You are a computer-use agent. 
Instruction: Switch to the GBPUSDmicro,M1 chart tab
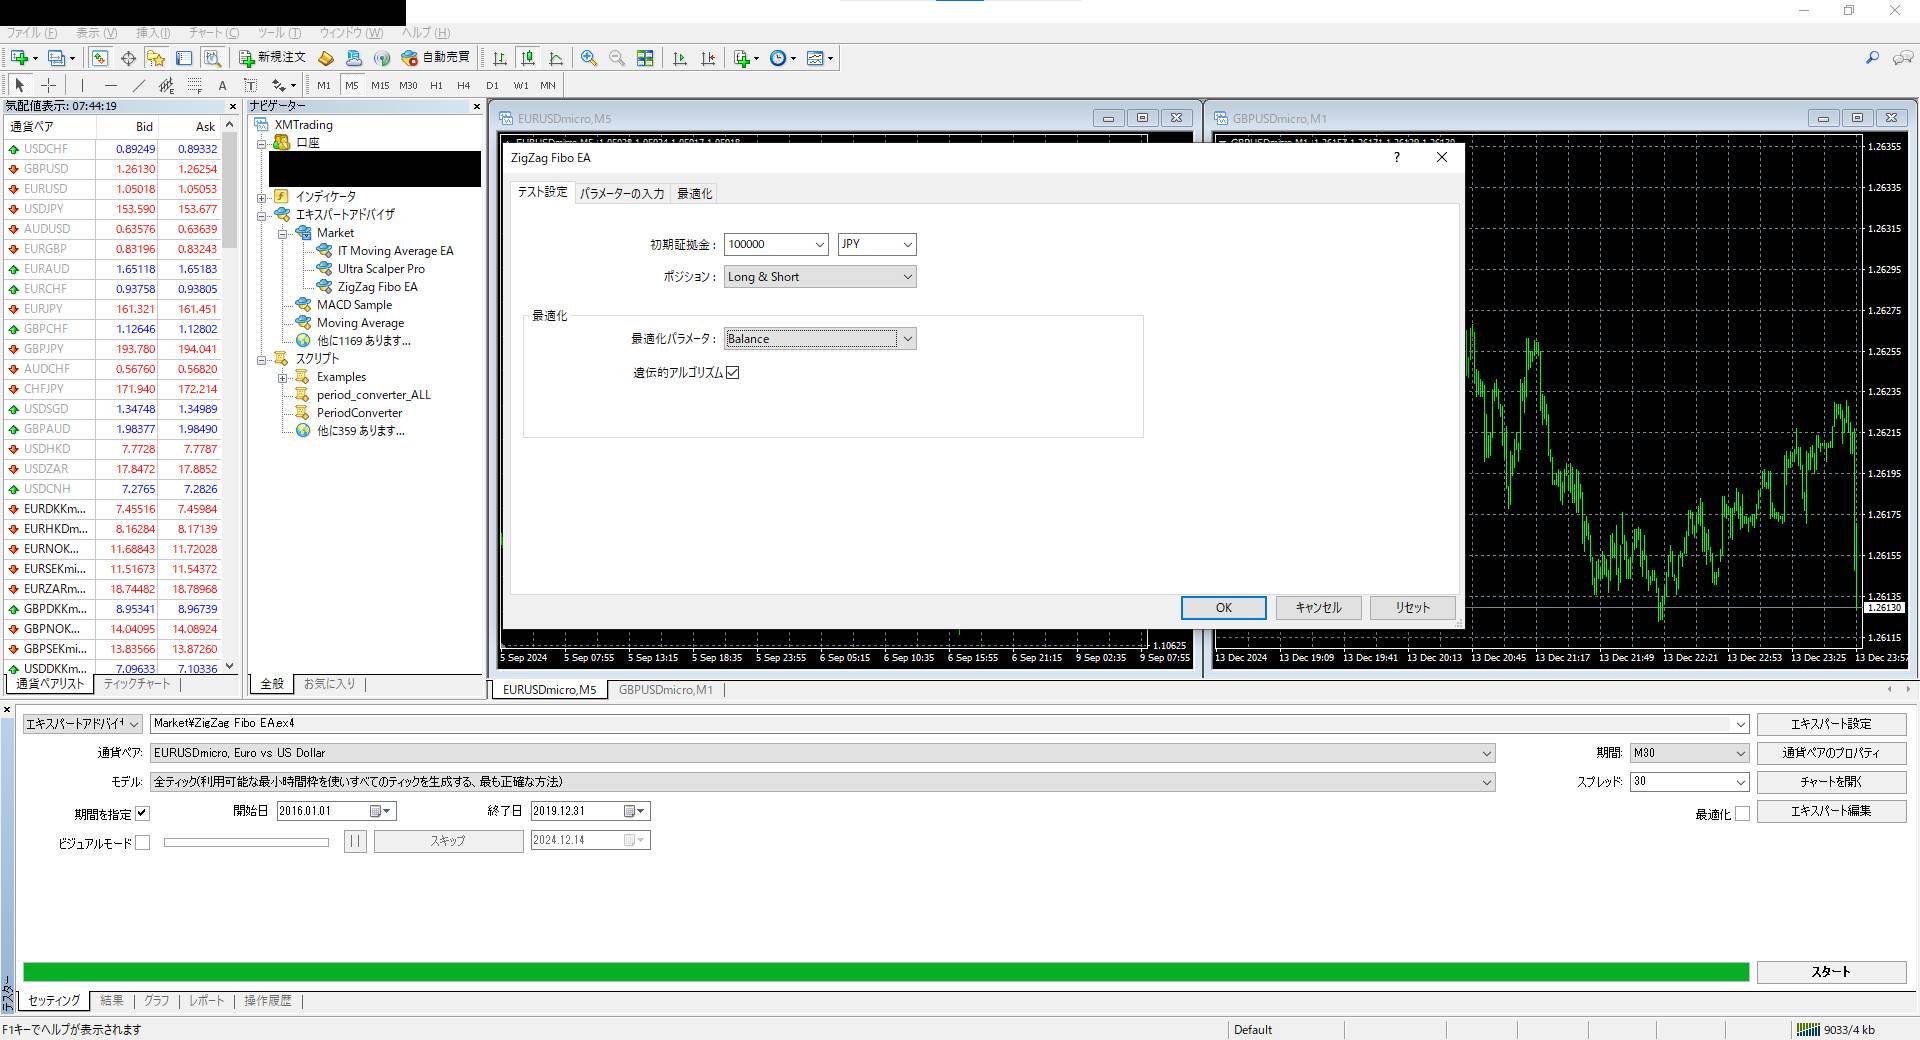666,690
